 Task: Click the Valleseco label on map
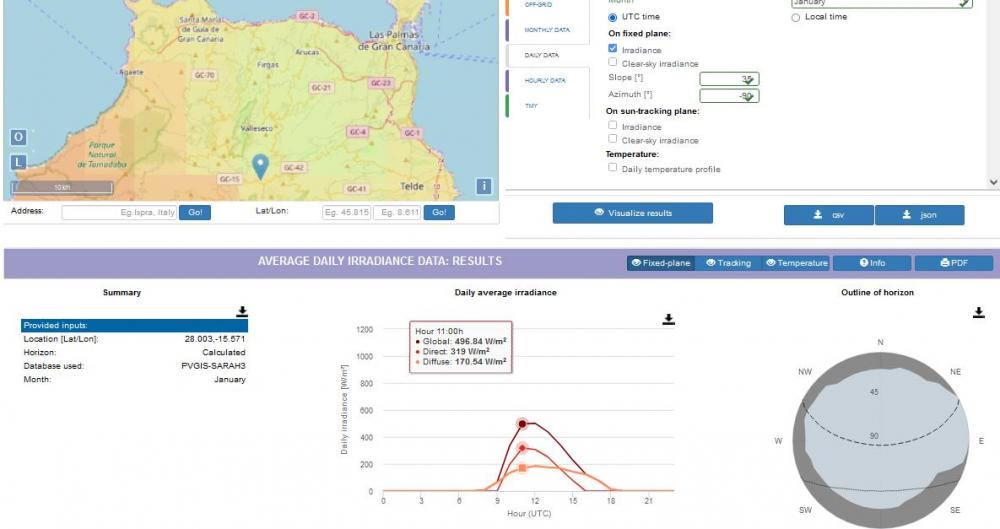(256, 128)
